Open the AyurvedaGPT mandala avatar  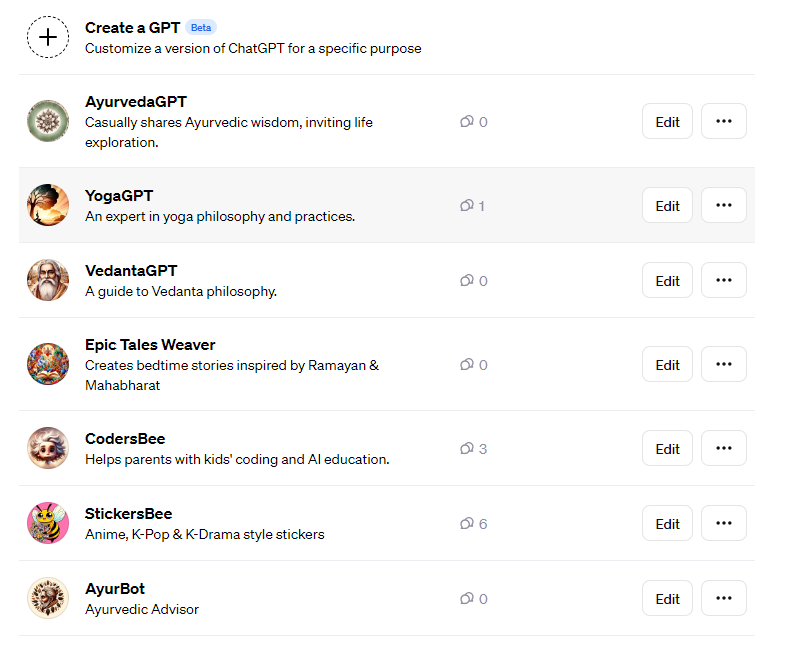pos(47,121)
